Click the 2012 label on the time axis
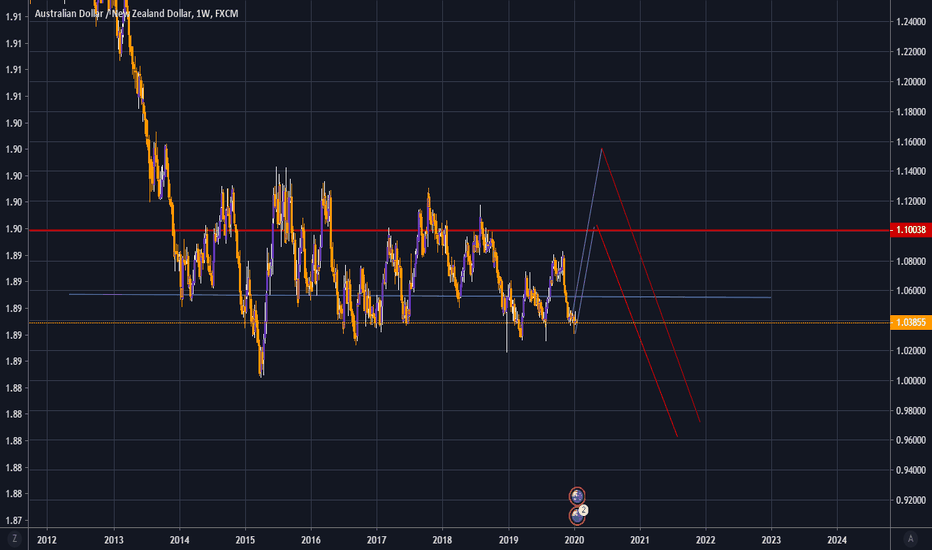This screenshot has height=550, width=932. [47, 539]
